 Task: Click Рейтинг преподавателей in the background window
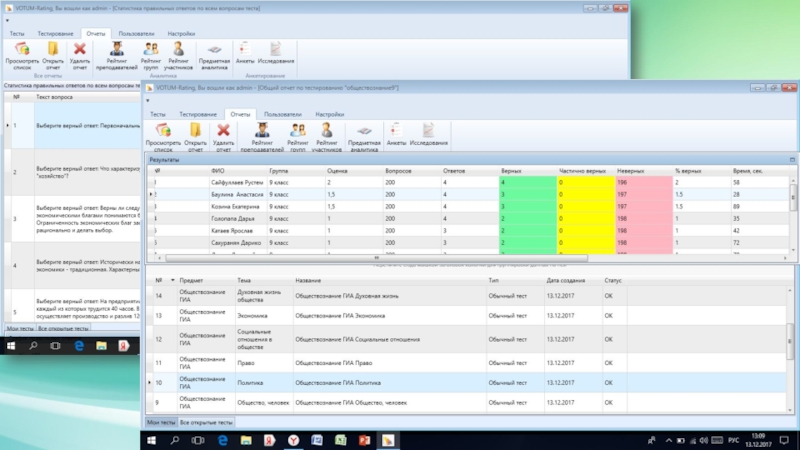pos(119,48)
